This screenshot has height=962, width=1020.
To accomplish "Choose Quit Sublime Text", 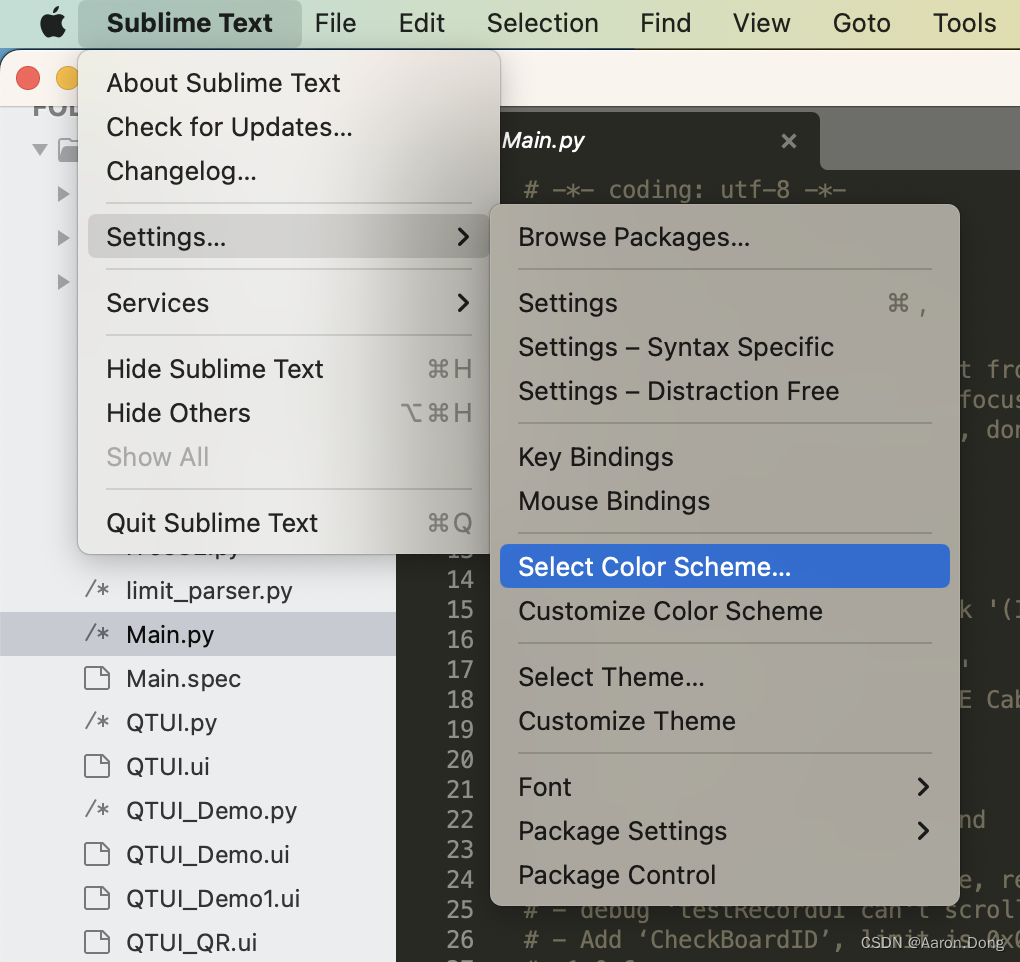I will (x=289, y=523).
